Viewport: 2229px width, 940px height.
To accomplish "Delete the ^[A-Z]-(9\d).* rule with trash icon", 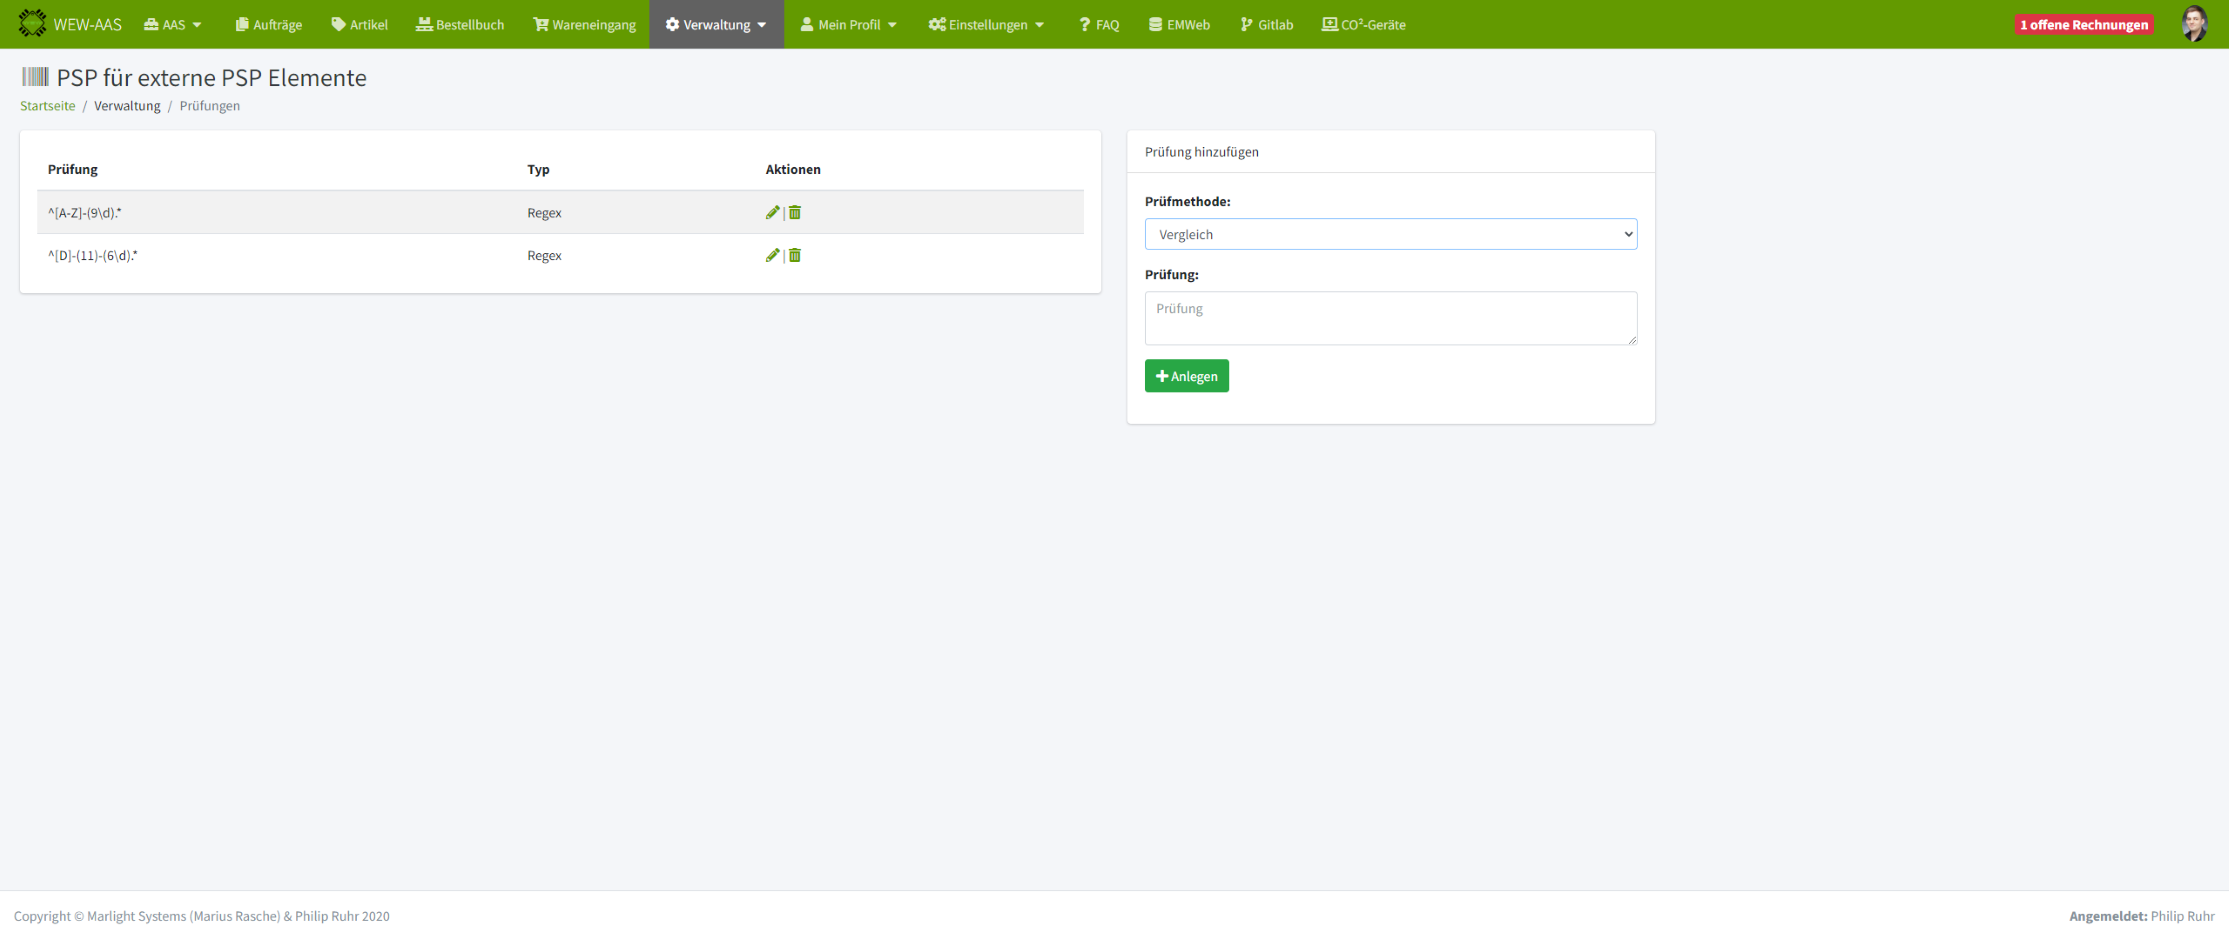I will 795,212.
